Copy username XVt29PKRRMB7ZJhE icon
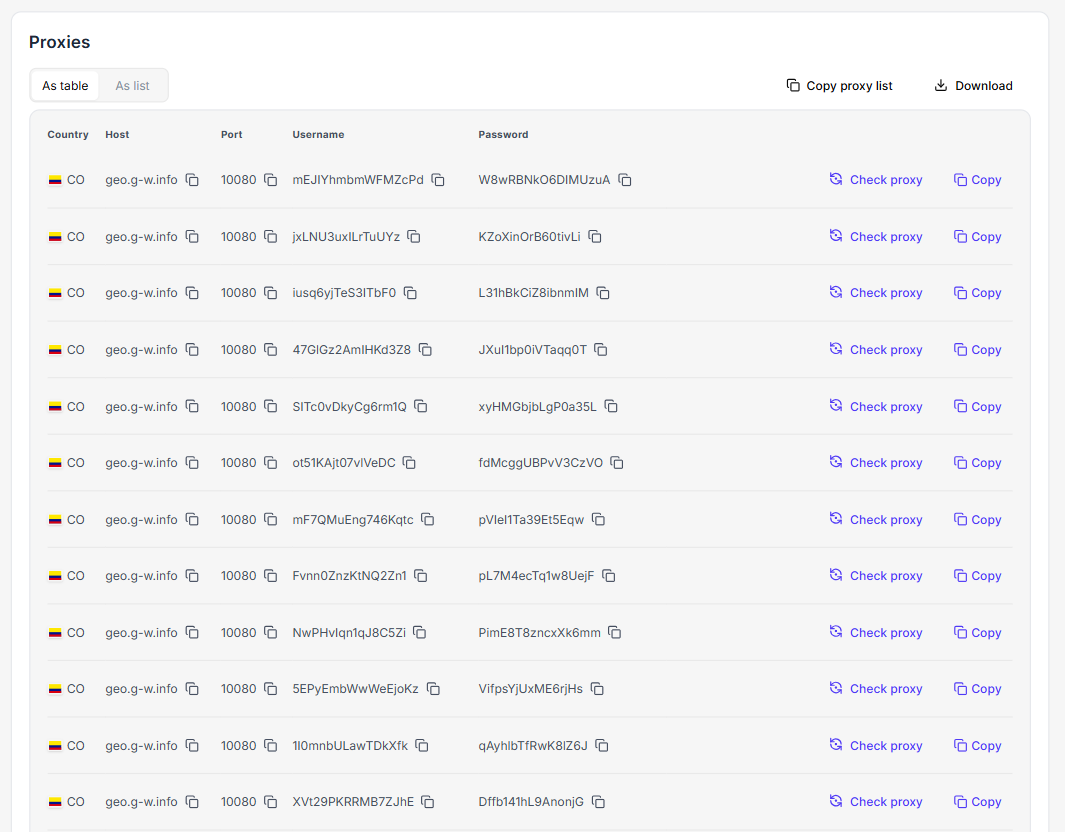 tap(428, 802)
